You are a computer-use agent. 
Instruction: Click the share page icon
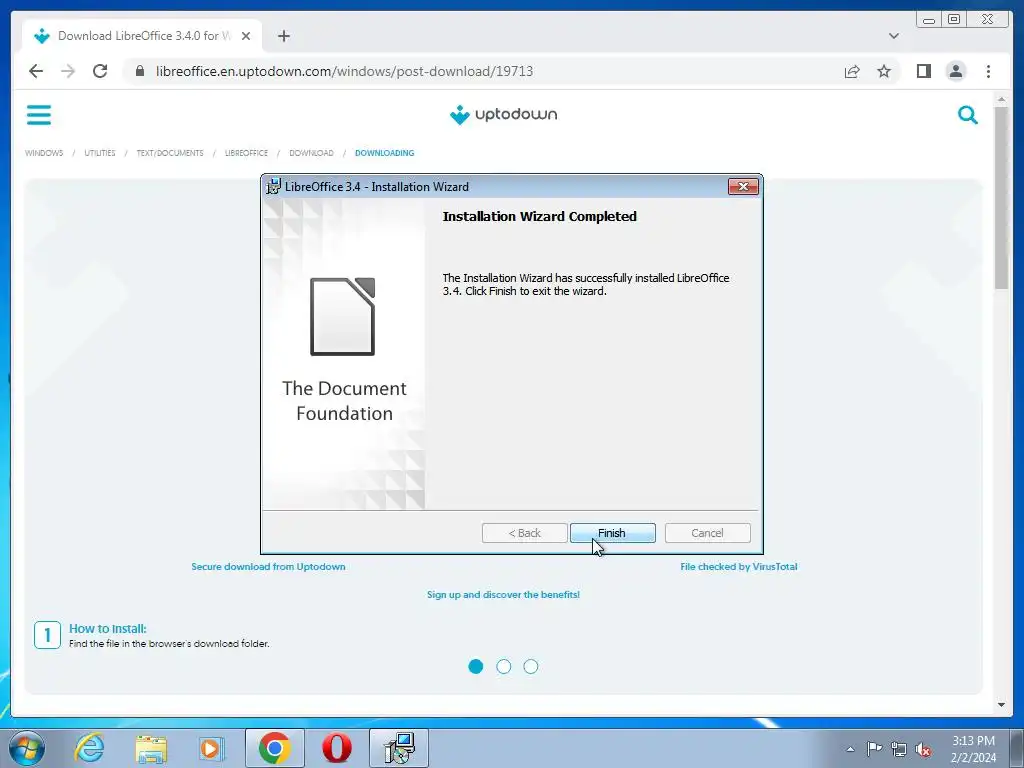(852, 71)
